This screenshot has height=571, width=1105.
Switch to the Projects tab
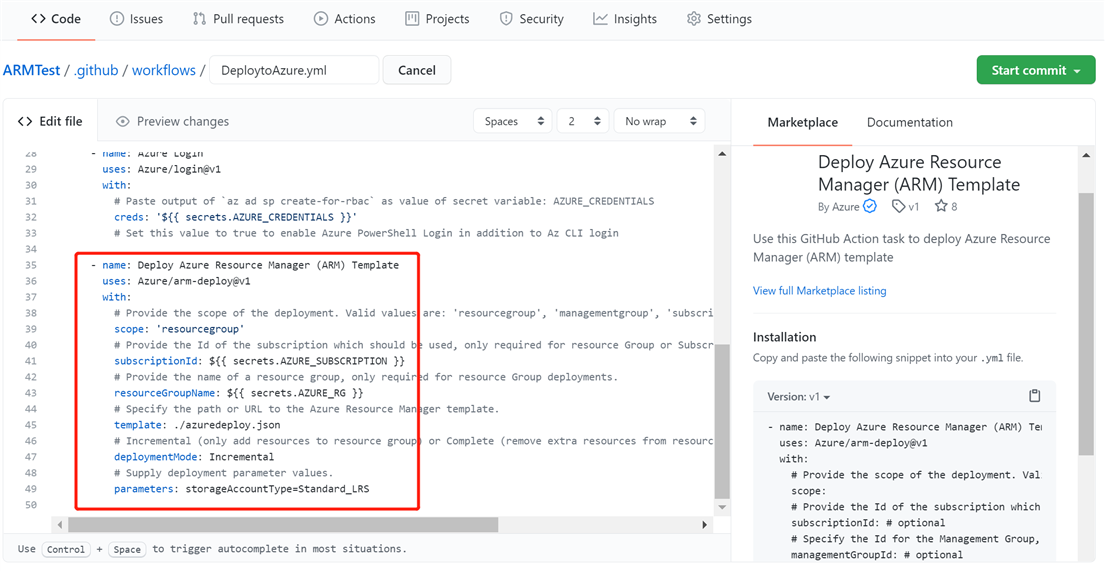[437, 19]
